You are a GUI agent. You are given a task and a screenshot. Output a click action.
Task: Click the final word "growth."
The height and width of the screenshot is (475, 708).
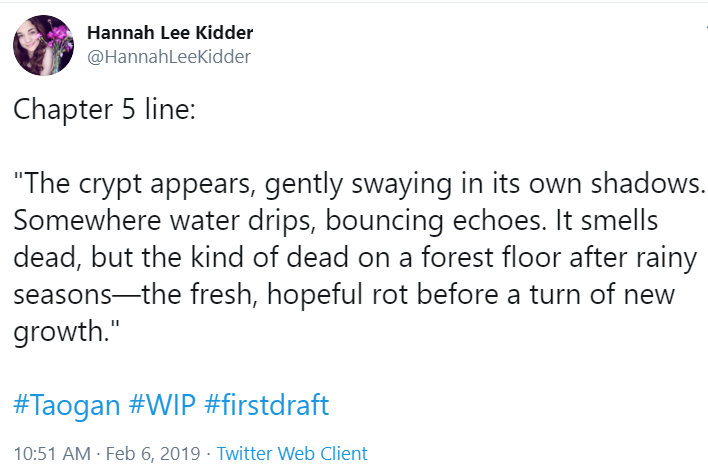pyautogui.click(x=60, y=332)
